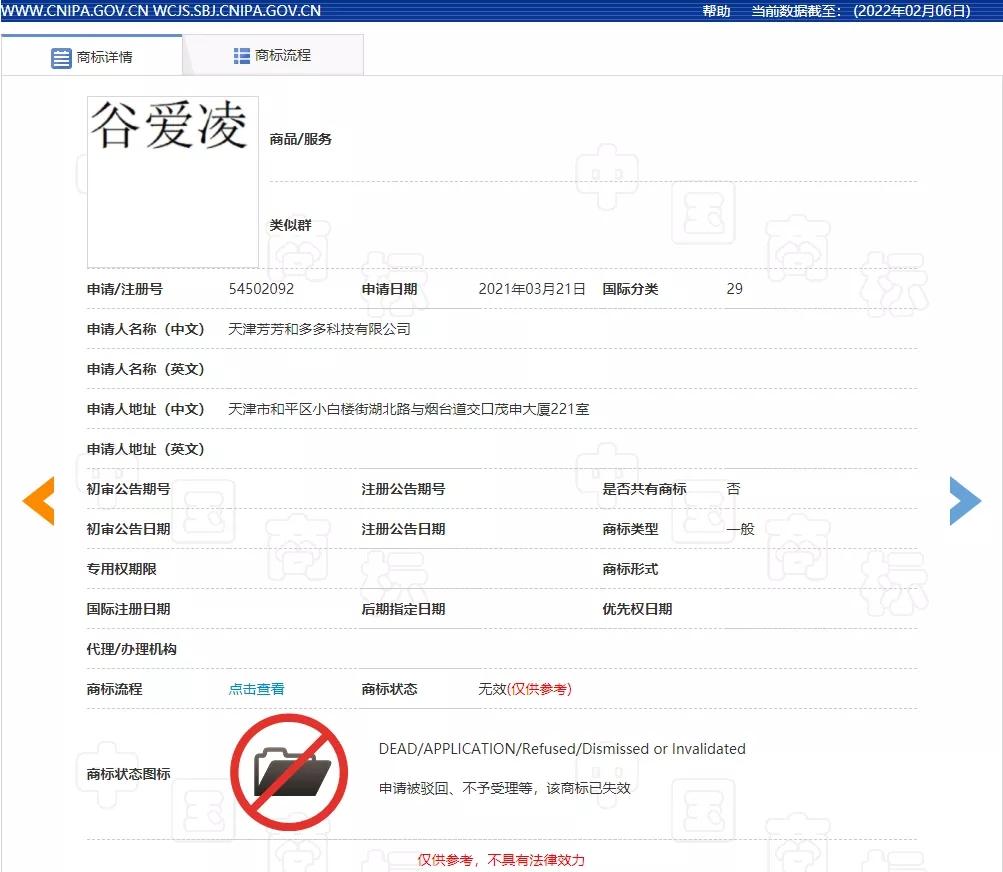Select the 无效(仅供参考) status text
1003x872 pixels.
click(525, 689)
